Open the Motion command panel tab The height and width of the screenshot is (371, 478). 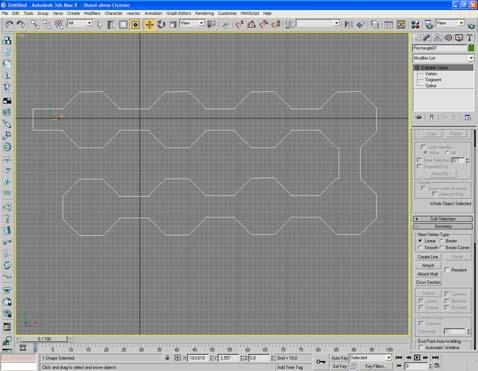(x=448, y=38)
